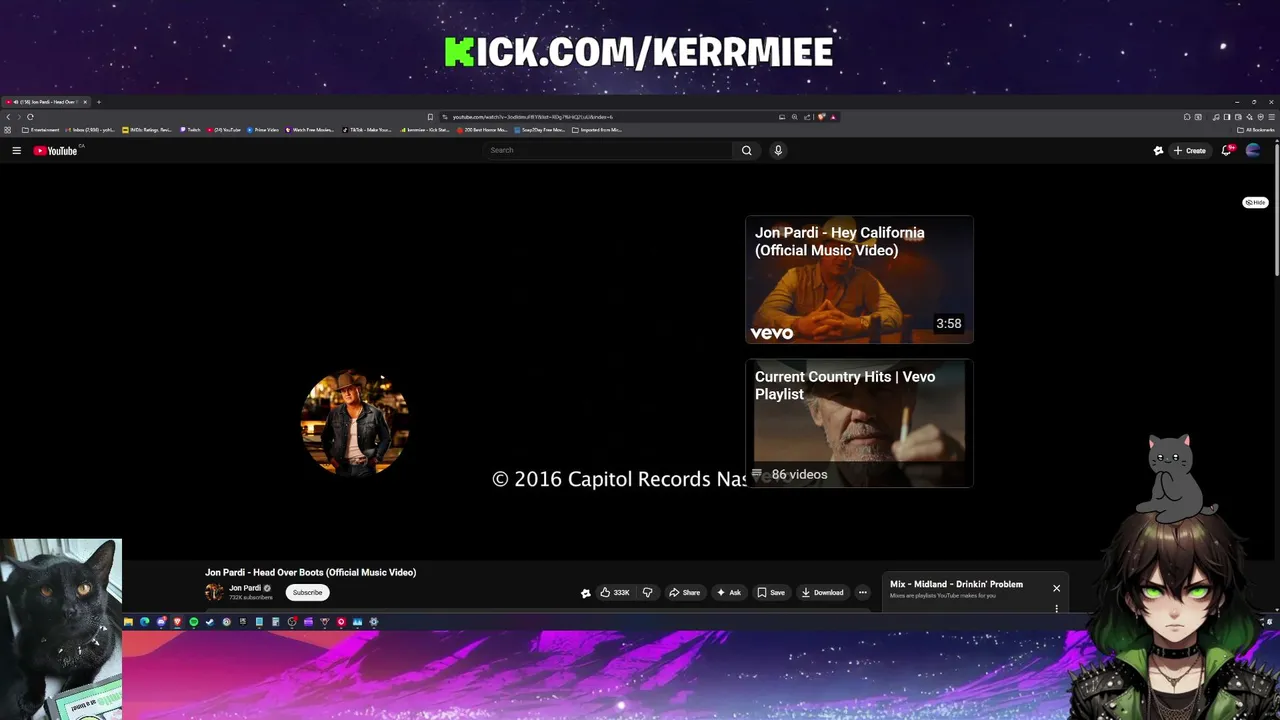Save the video to a playlist

point(771,592)
